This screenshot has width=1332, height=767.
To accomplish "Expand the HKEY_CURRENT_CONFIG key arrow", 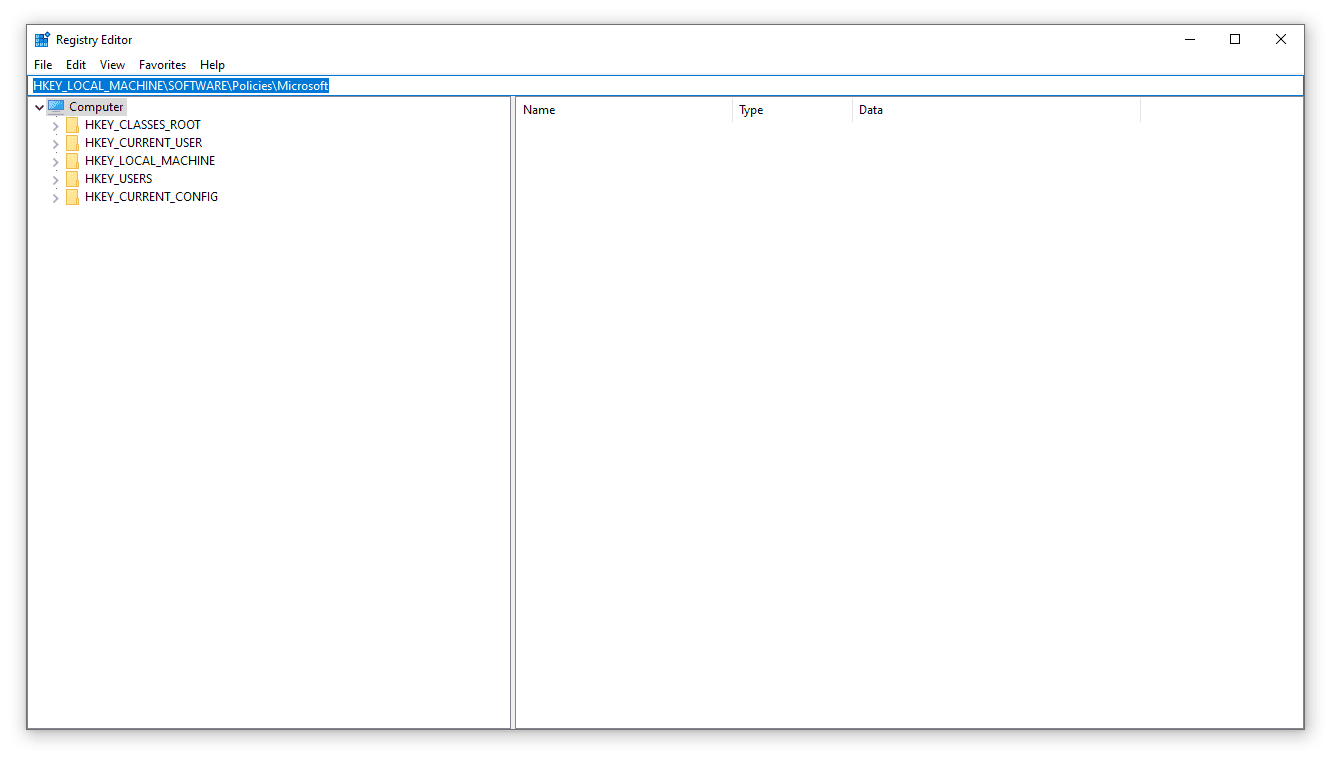I will click(55, 198).
